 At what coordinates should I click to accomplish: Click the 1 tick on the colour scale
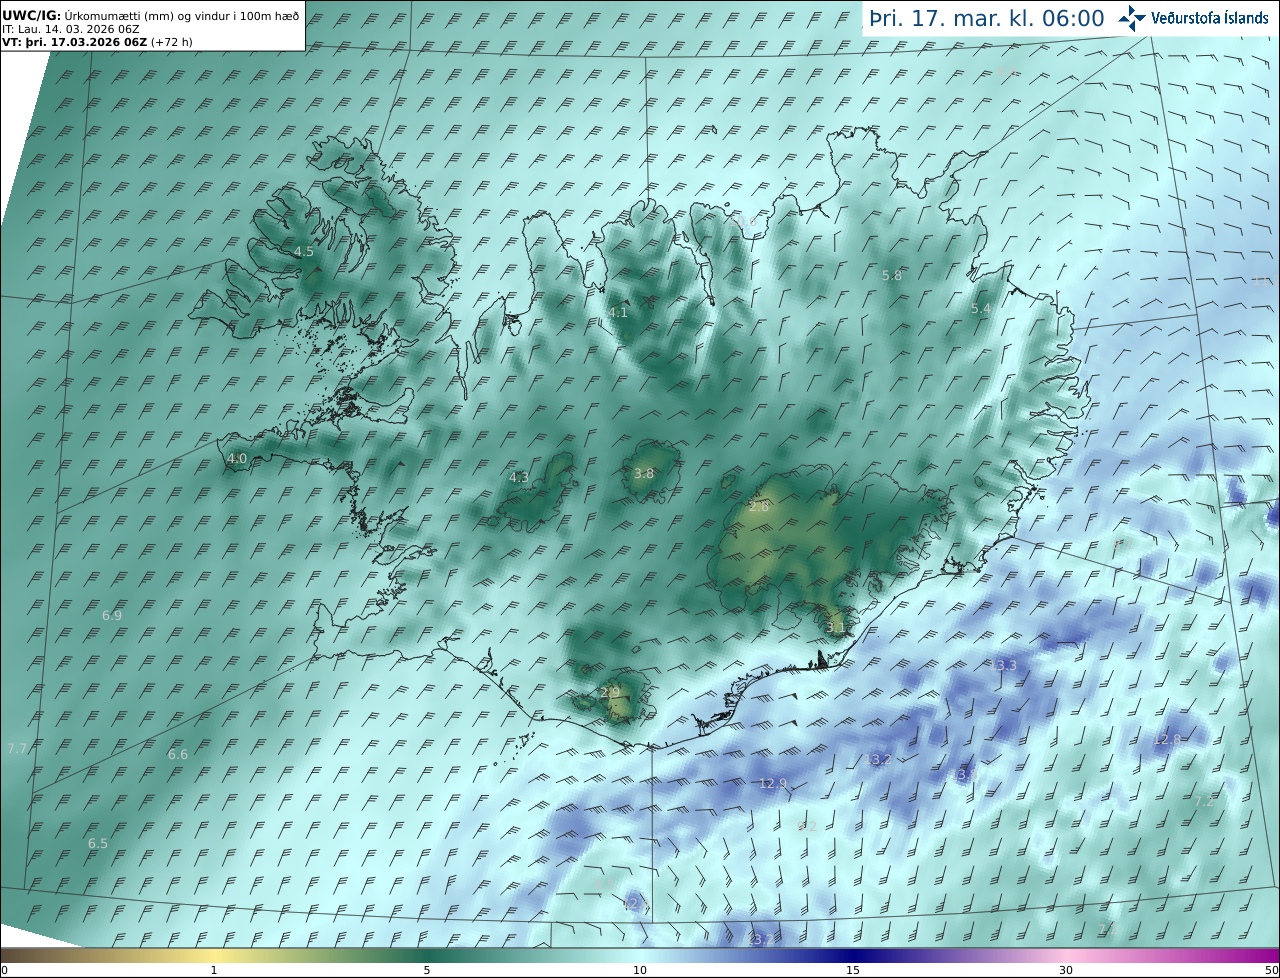214,970
